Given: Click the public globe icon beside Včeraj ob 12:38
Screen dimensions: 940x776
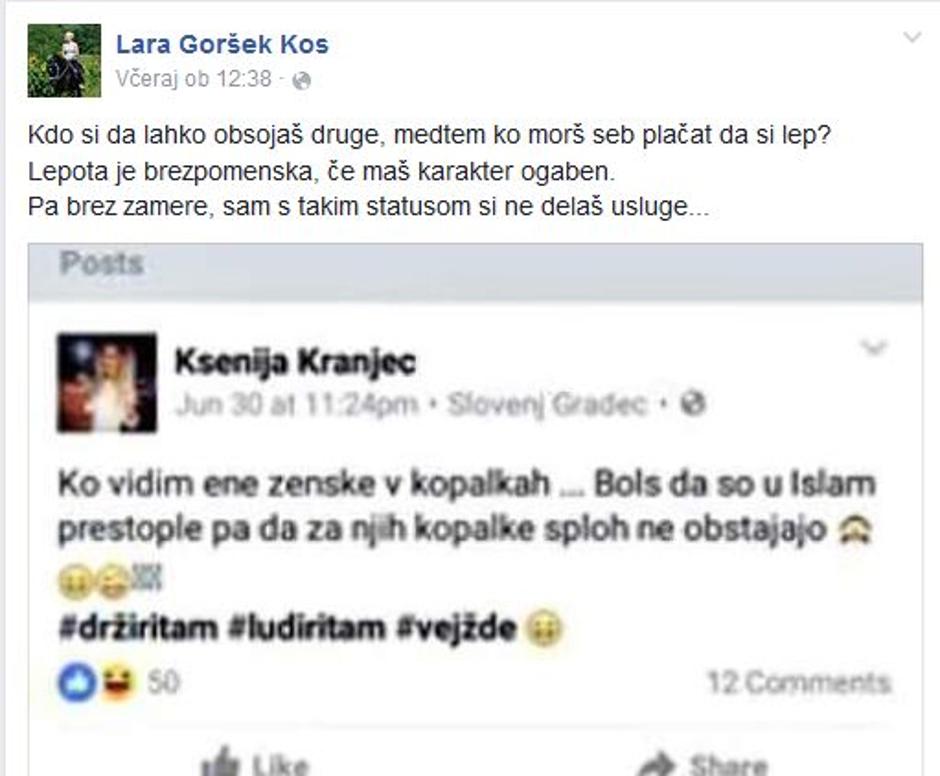Looking at the screenshot, I should coord(302,80).
